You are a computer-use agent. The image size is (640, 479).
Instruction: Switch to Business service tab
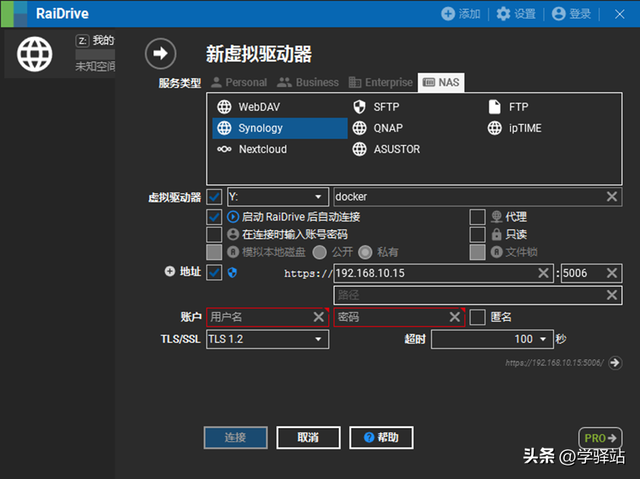[308, 82]
